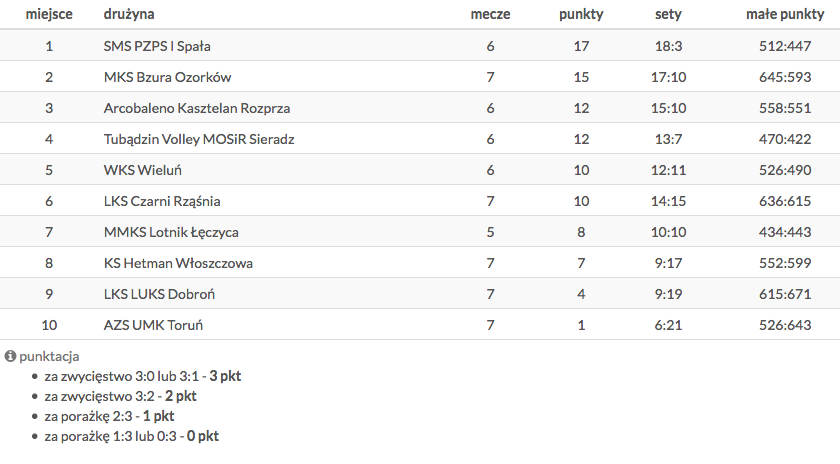Click the 18:3 sets score cell
The width and height of the screenshot is (840, 464).
tap(668, 46)
